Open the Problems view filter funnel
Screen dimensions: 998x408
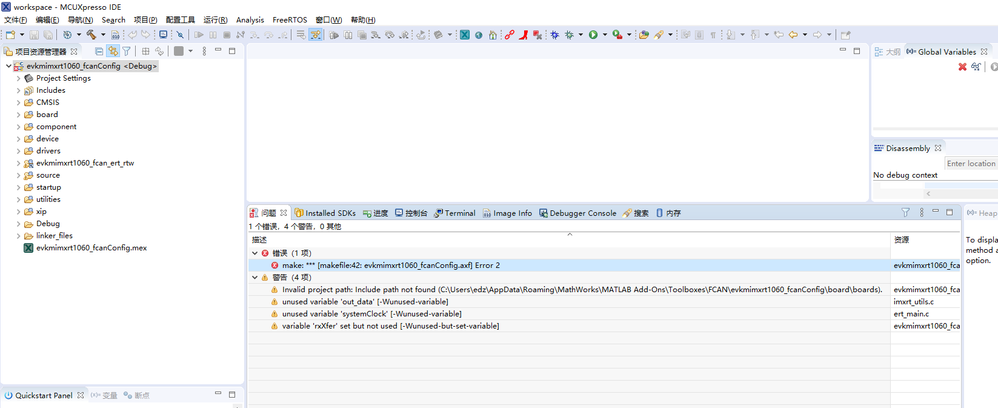(x=906, y=213)
